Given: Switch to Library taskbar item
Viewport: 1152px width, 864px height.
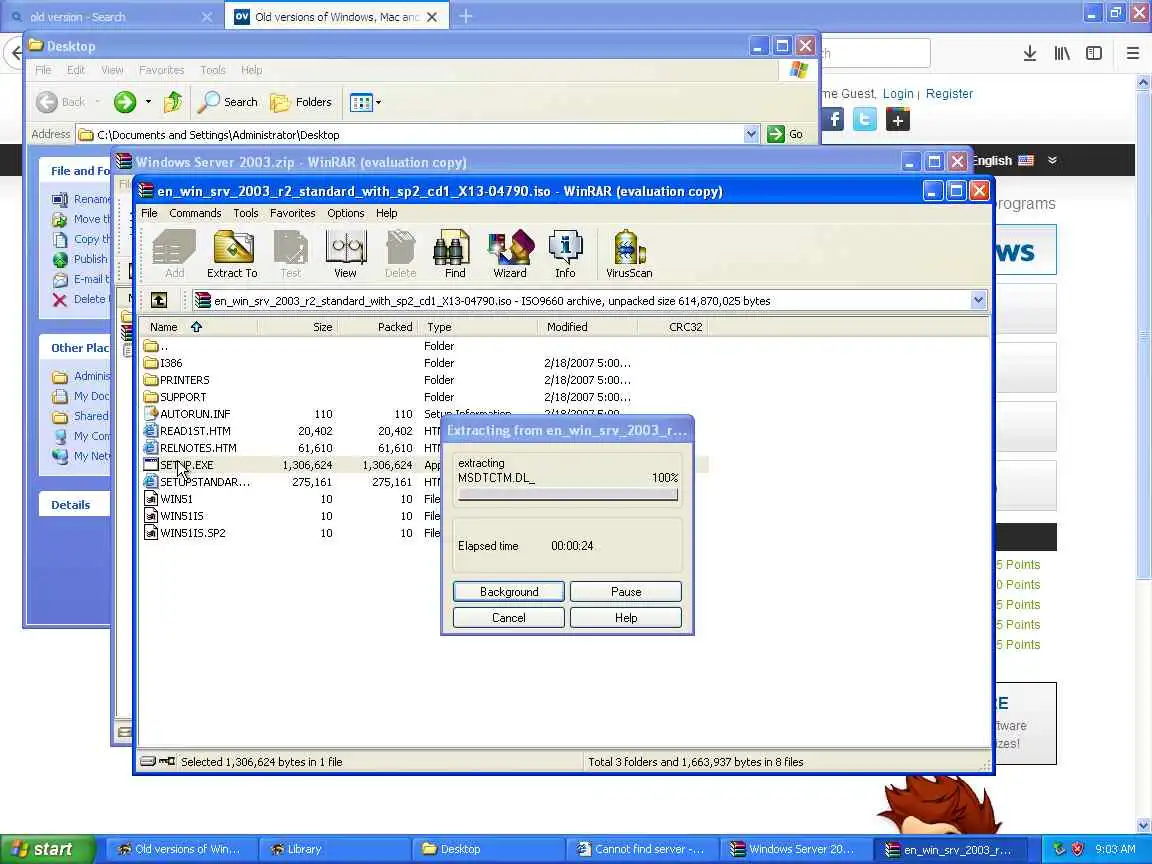Looking at the screenshot, I should tap(334, 849).
